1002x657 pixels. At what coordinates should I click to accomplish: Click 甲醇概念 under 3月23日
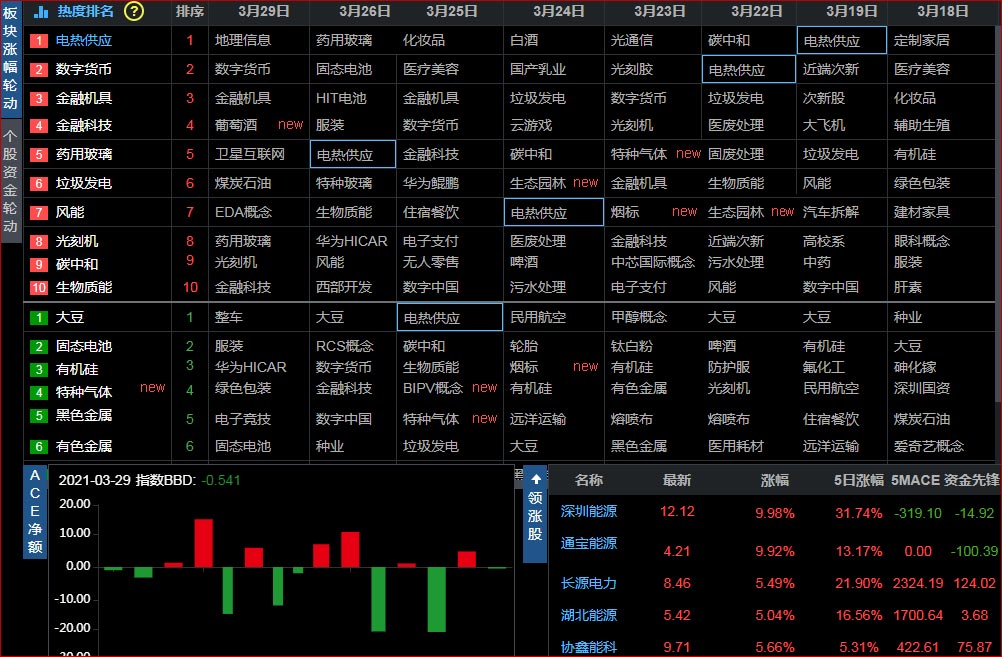638,317
